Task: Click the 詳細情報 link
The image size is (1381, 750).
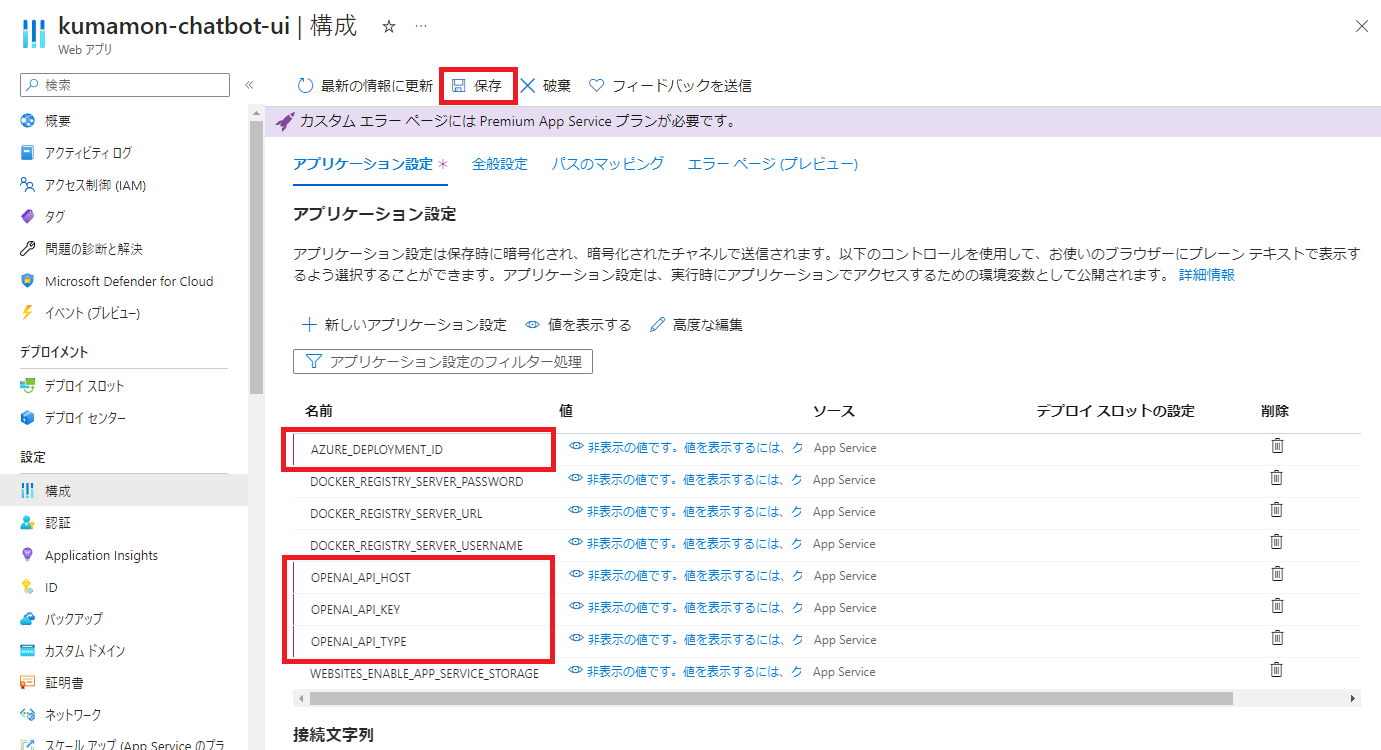Action: point(1206,274)
